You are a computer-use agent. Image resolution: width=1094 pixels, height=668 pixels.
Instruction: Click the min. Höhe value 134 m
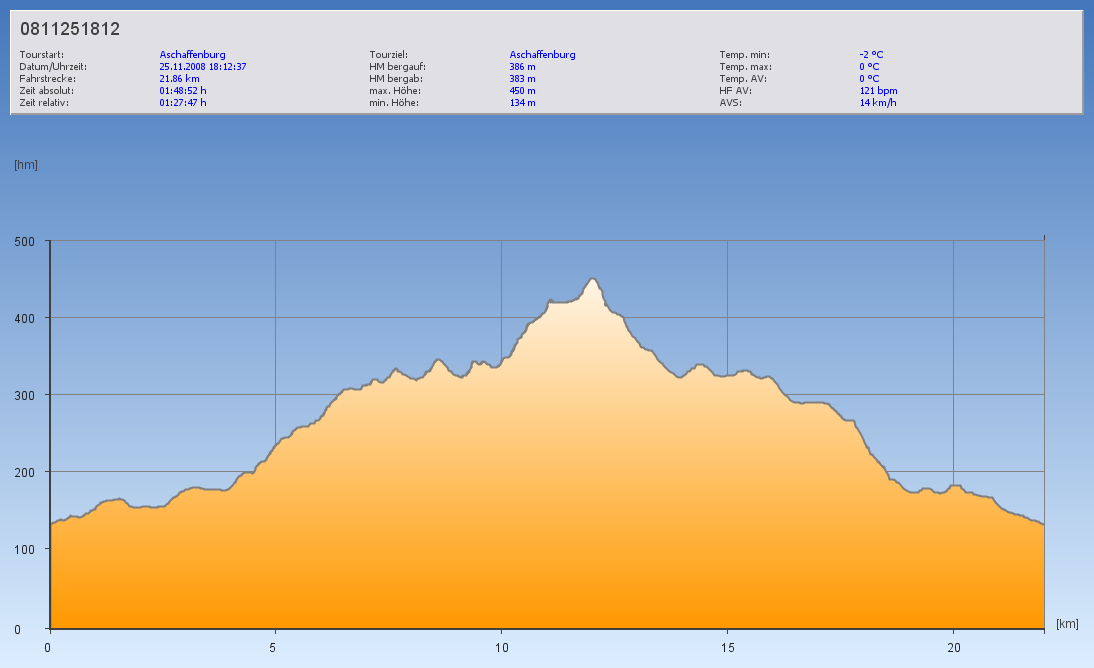[x=523, y=103]
